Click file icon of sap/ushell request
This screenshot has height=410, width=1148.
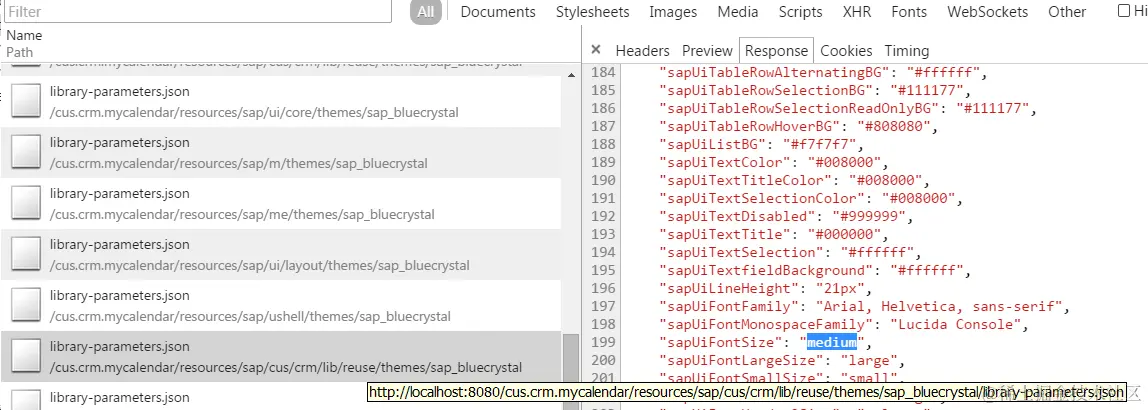(26, 305)
